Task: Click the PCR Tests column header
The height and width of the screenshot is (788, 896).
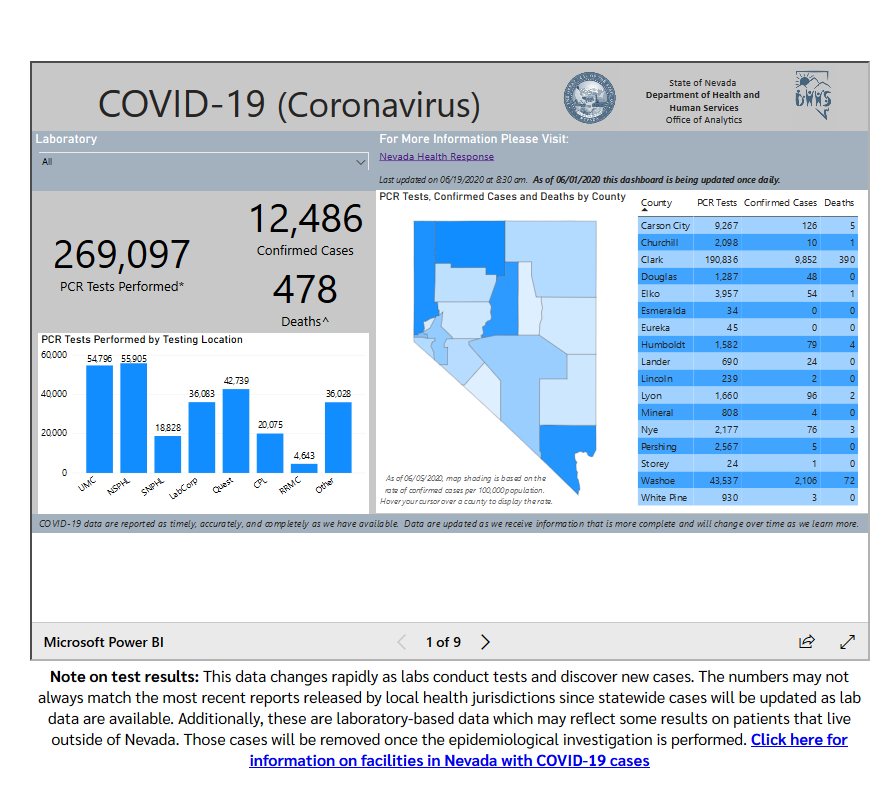Action: tap(716, 203)
